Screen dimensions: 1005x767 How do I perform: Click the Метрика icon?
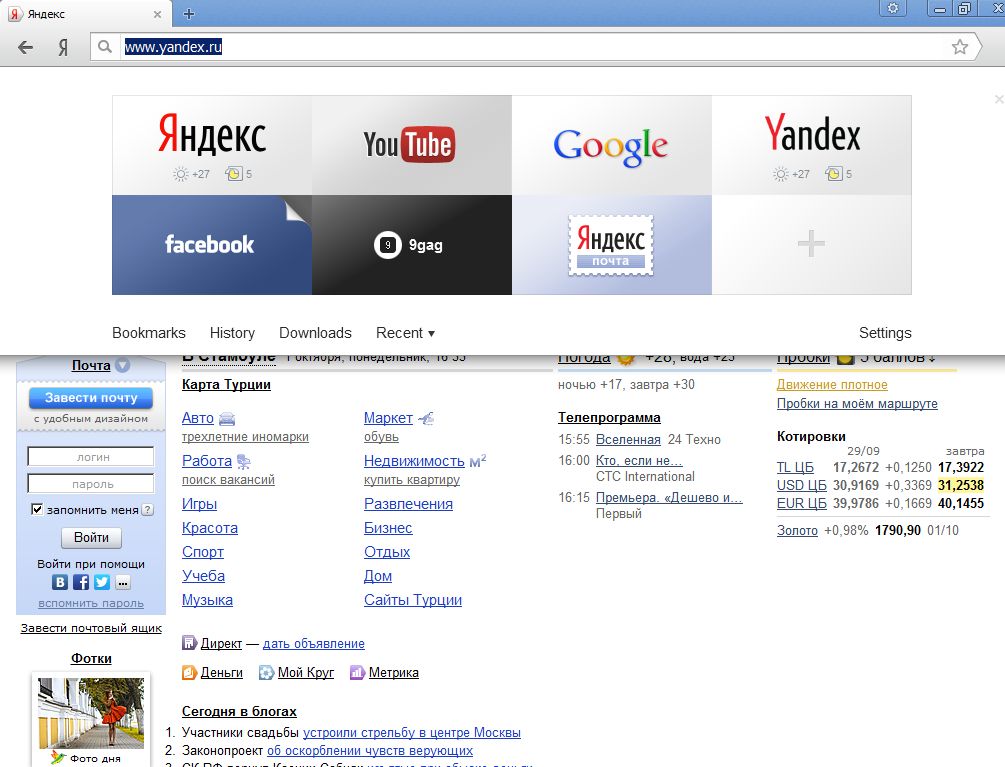357,672
